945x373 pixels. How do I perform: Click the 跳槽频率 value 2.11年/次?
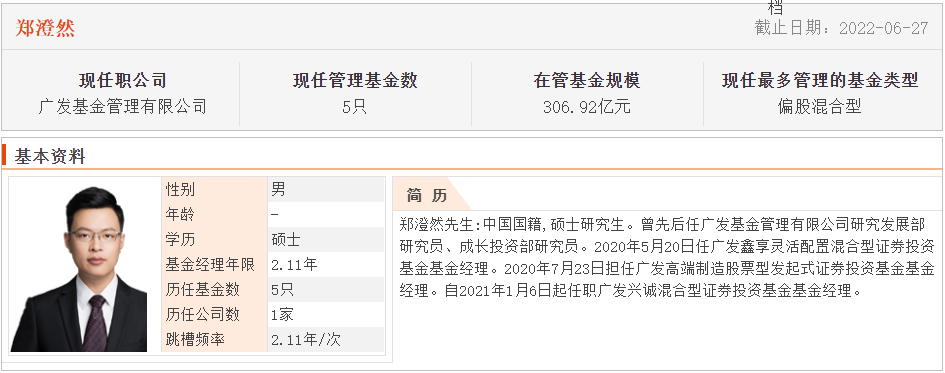306,339
